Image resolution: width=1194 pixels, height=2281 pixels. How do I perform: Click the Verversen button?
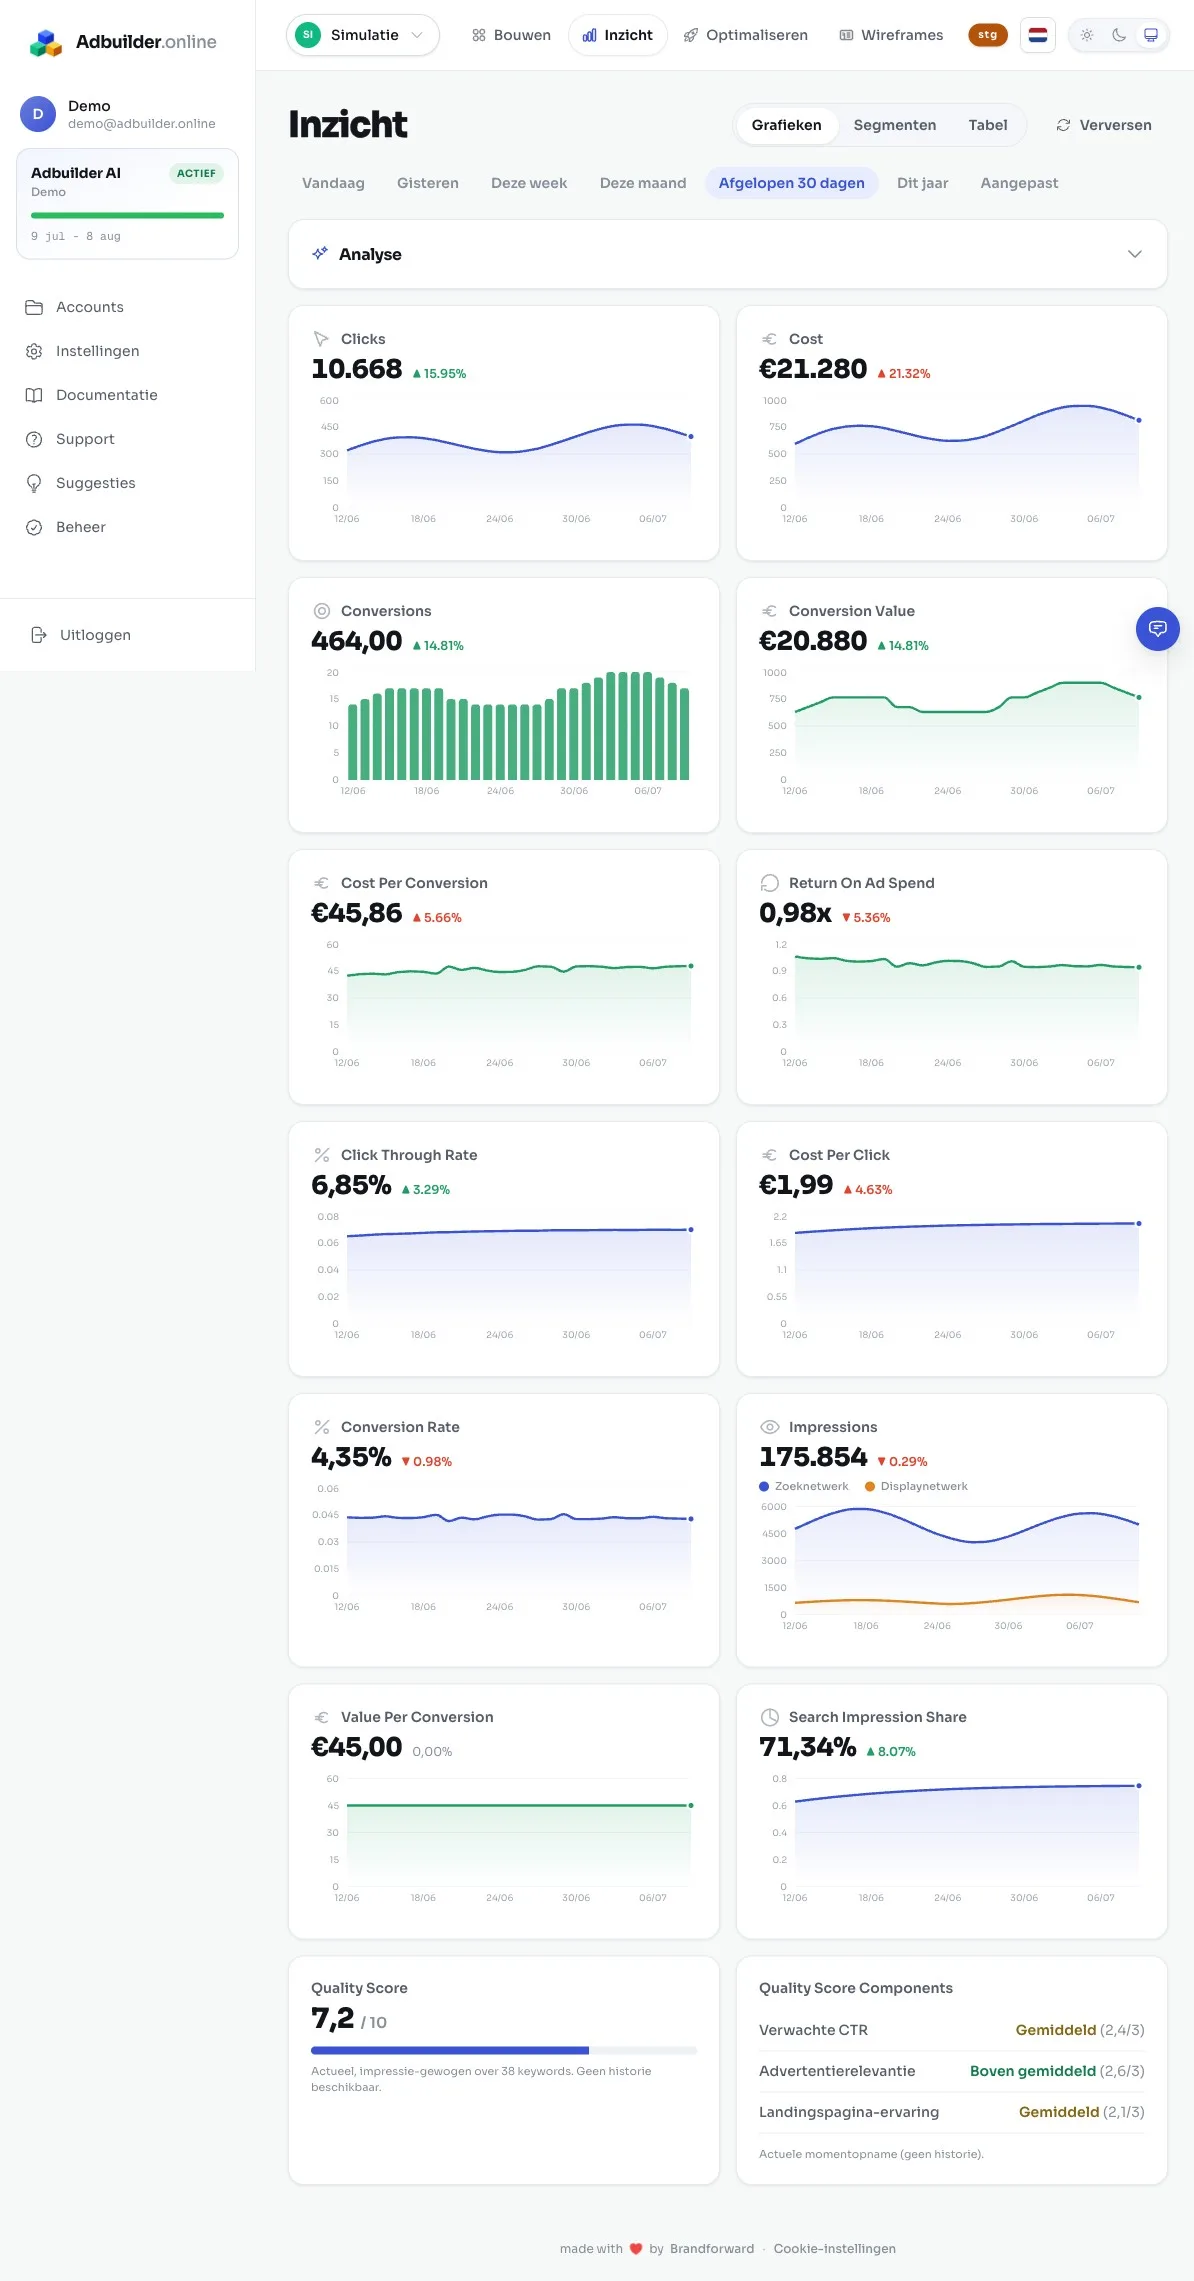[1104, 125]
